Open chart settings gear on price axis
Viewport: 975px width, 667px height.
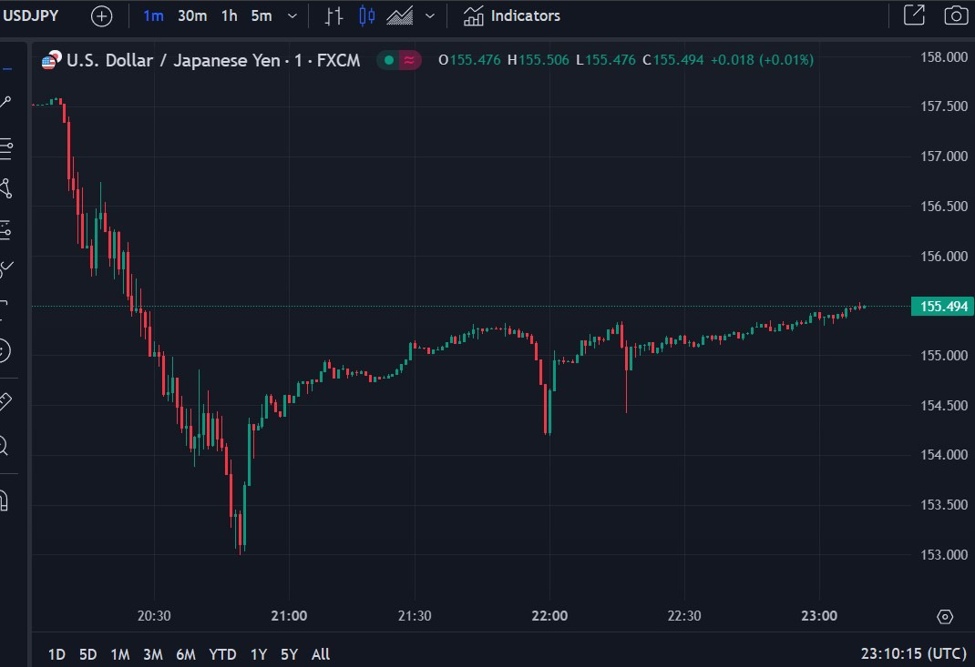coord(944,616)
